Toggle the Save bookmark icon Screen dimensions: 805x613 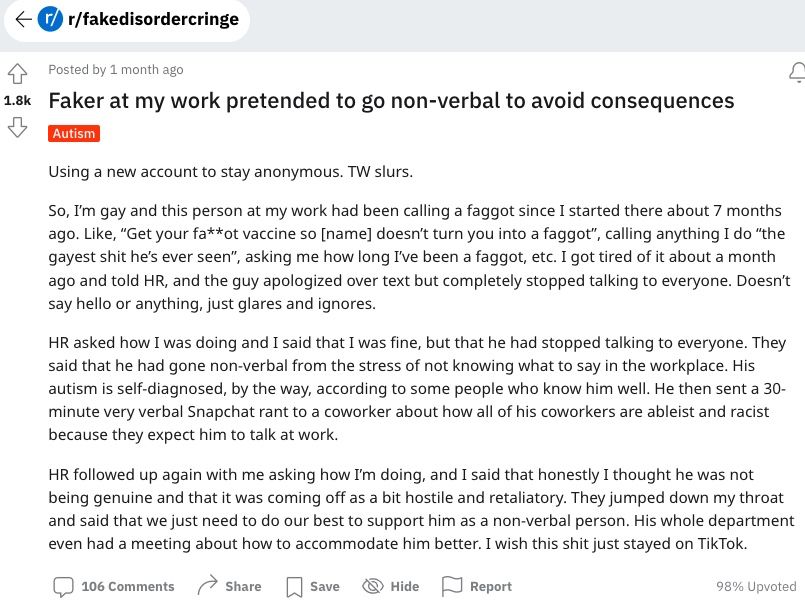(x=295, y=587)
